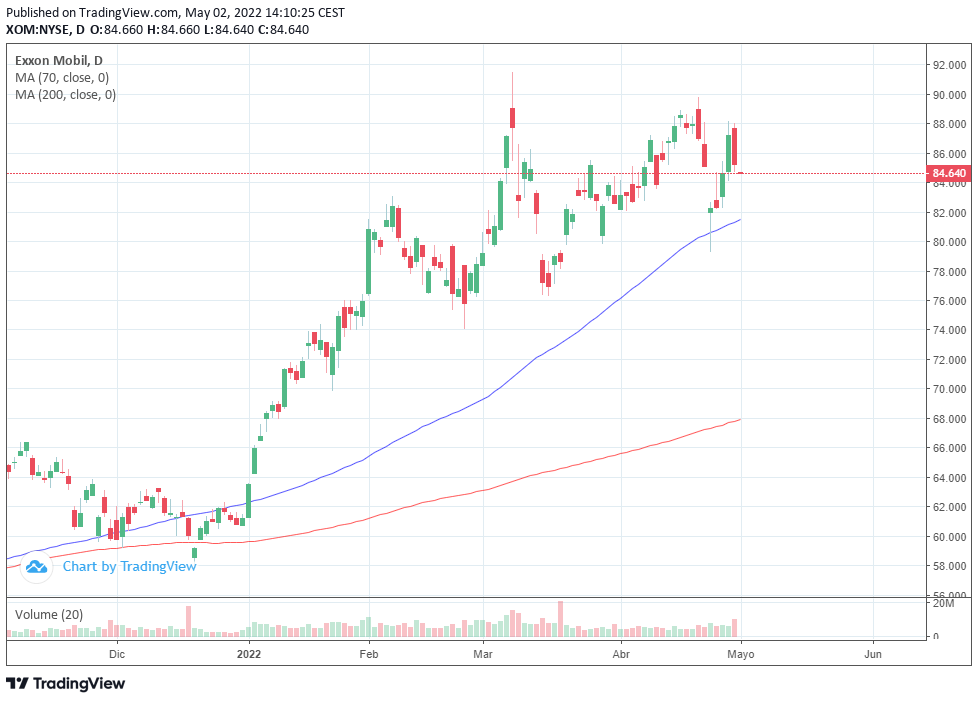Click the '2022' date axis label
The height and width of the screenshot is (702, 978).
pos(249,654)
